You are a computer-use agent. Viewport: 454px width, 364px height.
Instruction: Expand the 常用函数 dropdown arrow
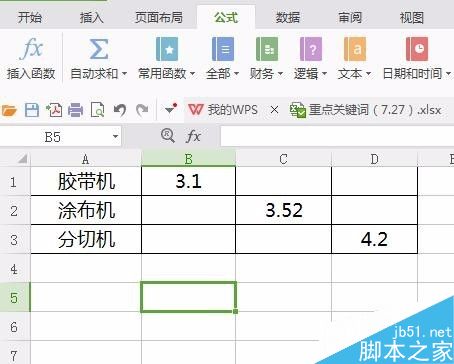click(x=192, y=74)
